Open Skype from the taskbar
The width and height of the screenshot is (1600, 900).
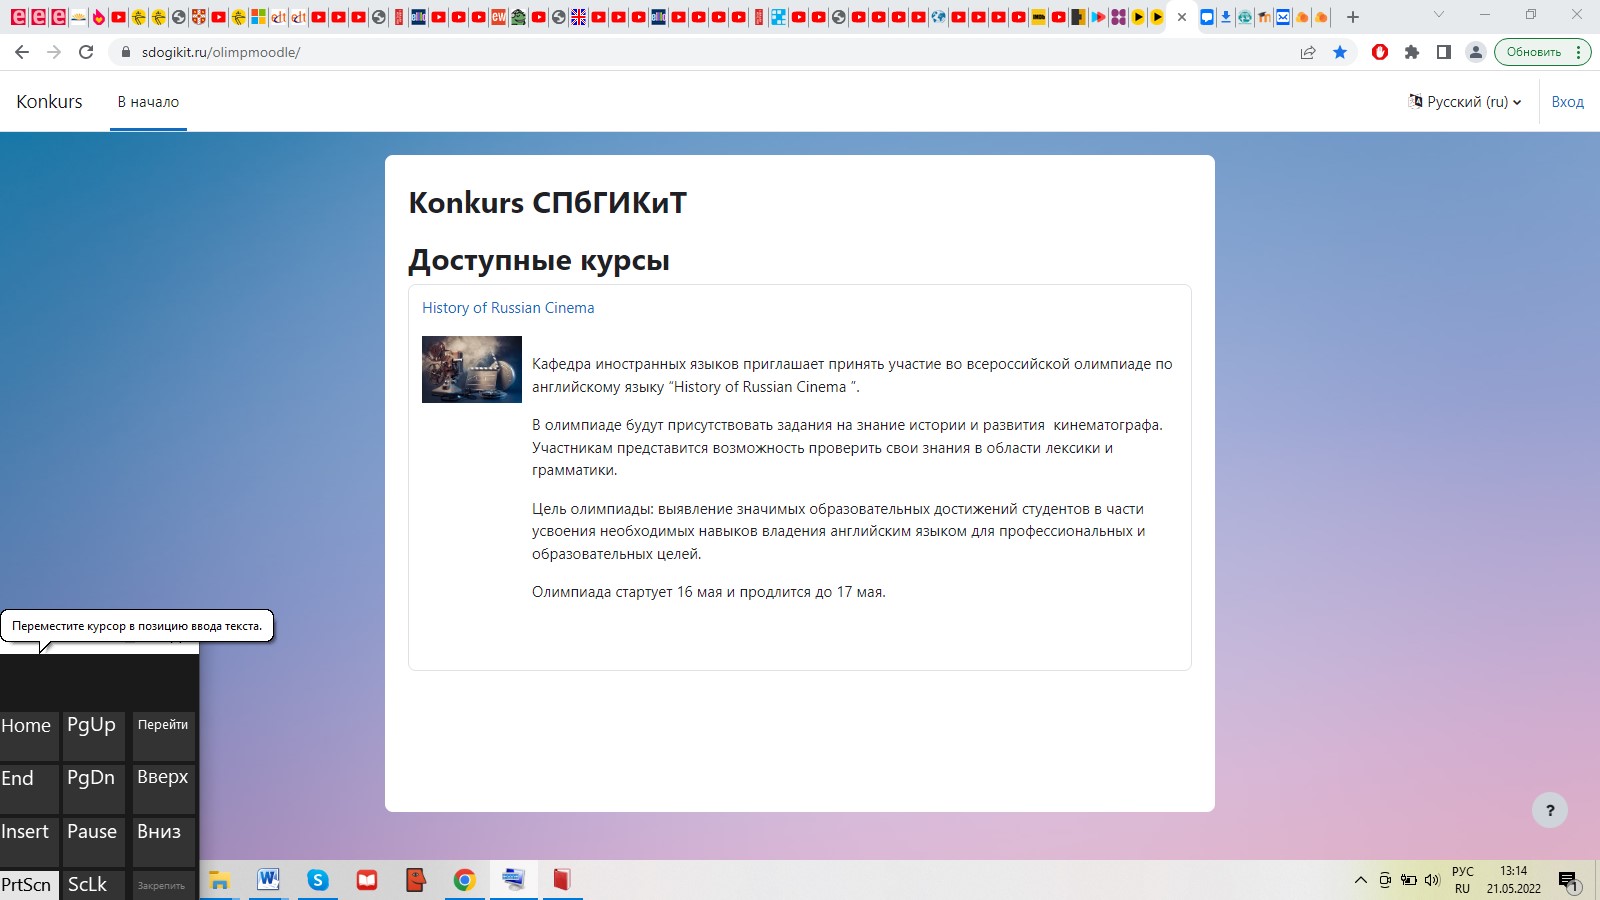click(318, 880)
